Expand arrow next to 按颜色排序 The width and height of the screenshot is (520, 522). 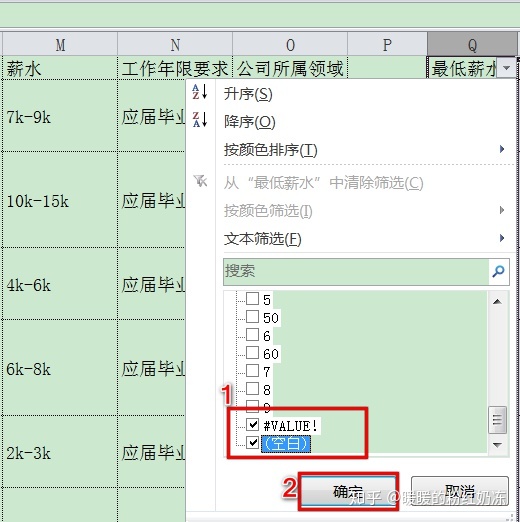click(x=502, y=149)
